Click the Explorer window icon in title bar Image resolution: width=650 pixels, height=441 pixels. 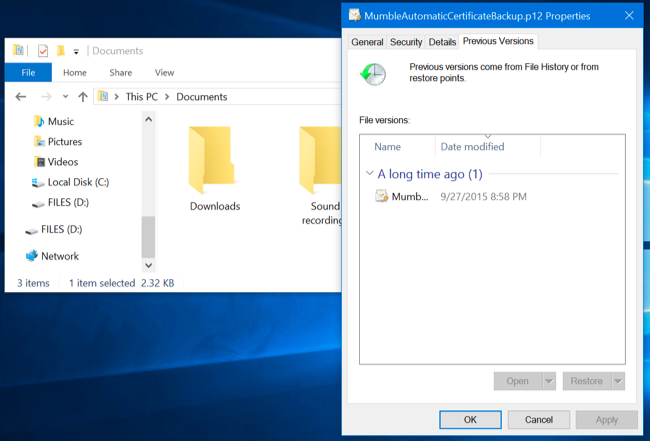click(x=18, y=50)
